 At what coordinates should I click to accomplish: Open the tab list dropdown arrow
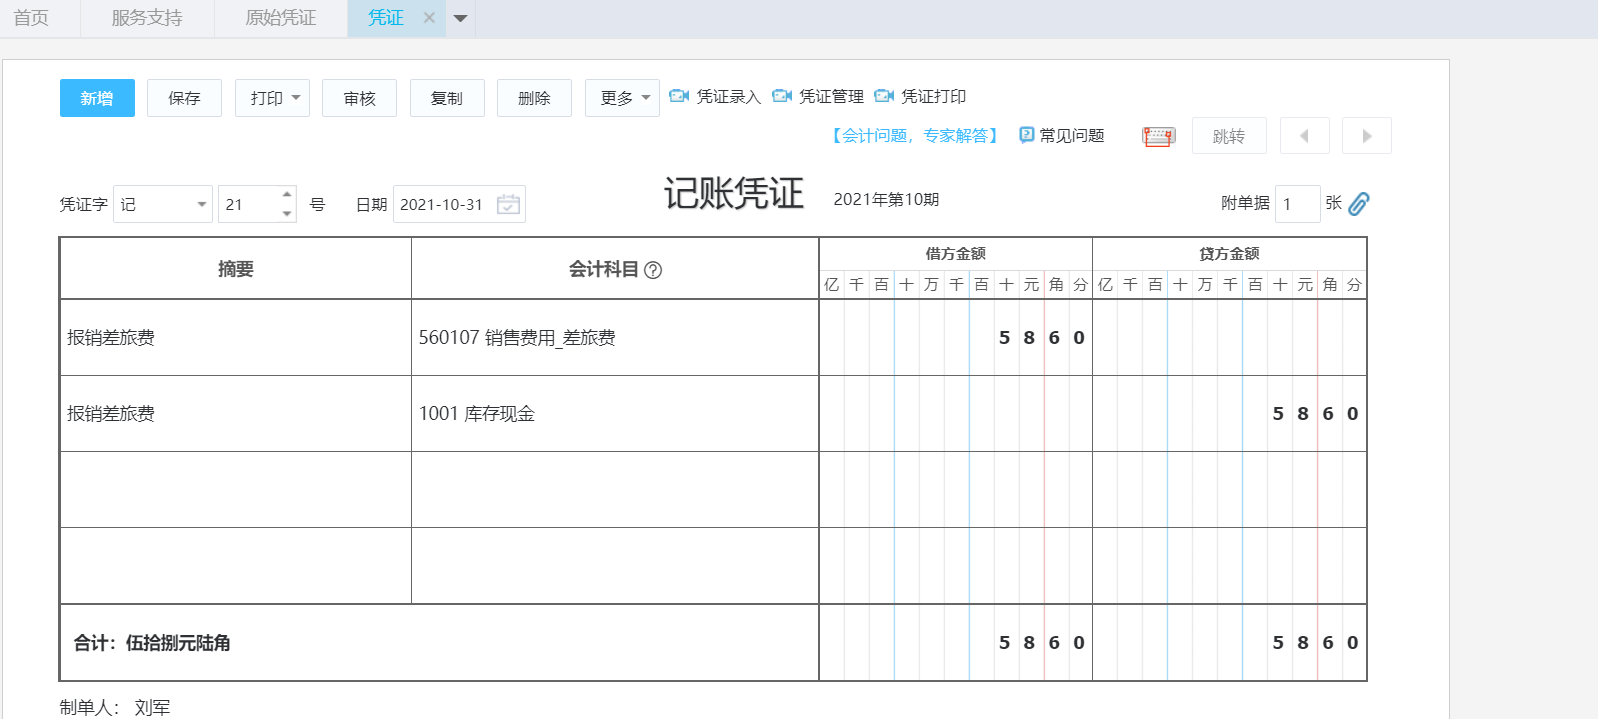[461, 18]
